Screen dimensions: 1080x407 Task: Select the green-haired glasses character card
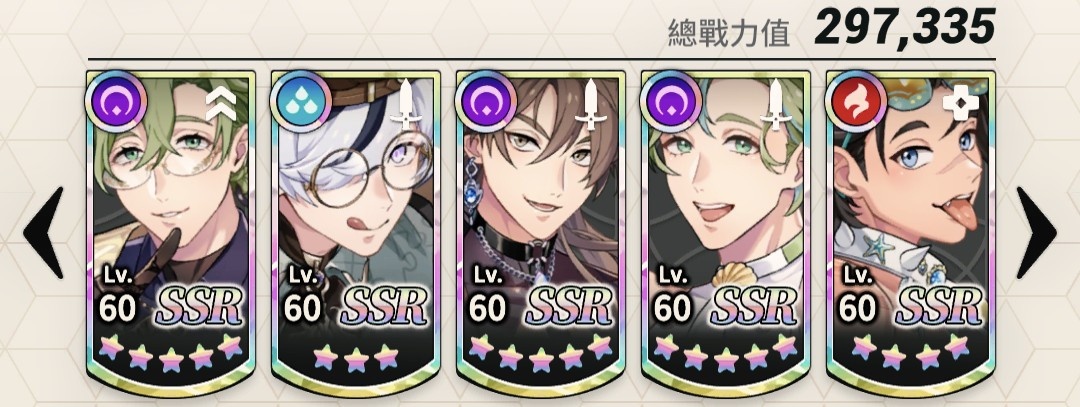171,233
